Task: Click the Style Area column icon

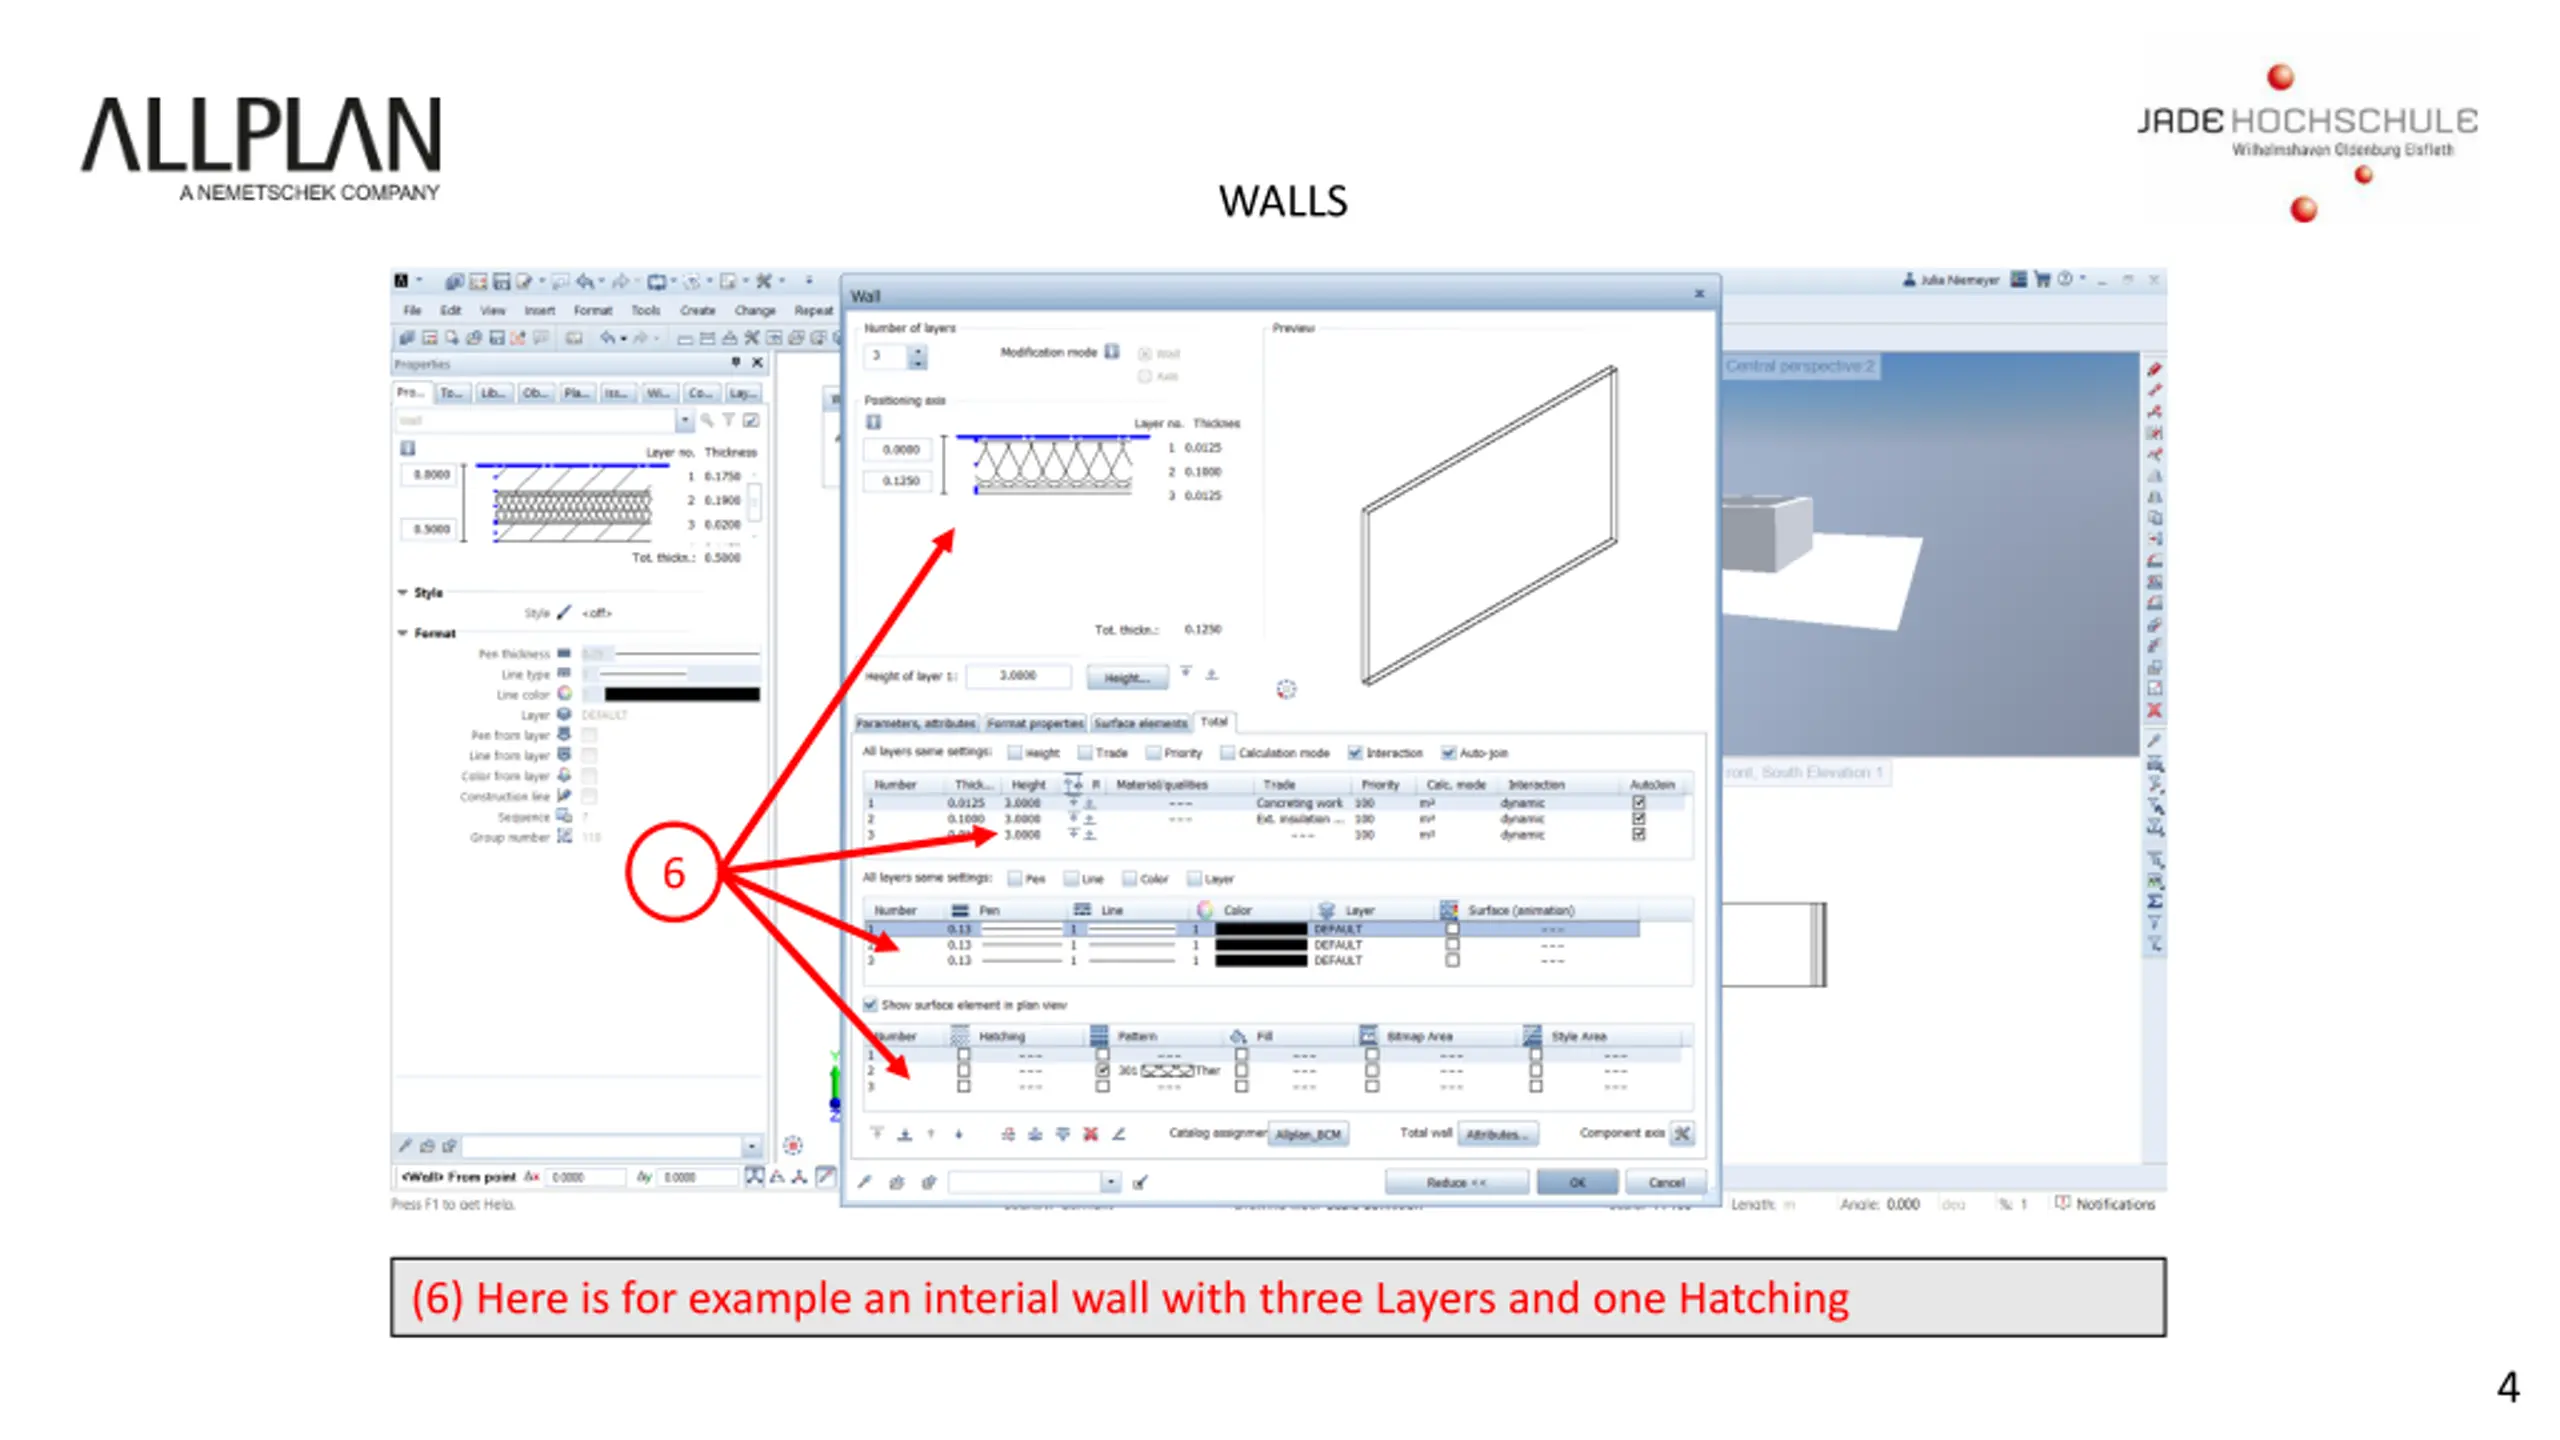Action: click(x=1532, y=1035)
